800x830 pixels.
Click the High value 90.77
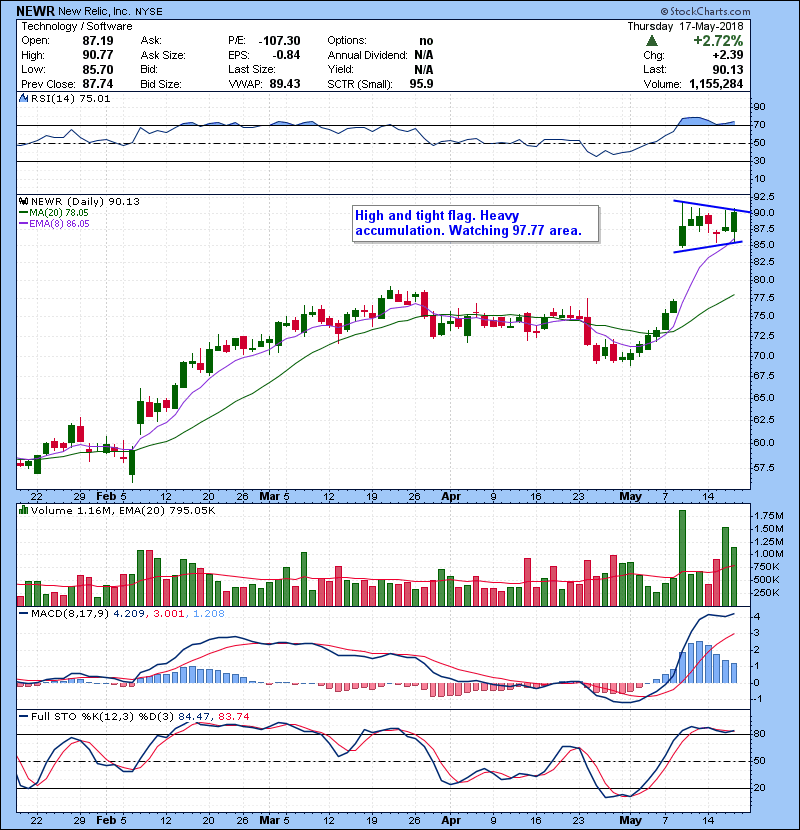tap(97, 55)
